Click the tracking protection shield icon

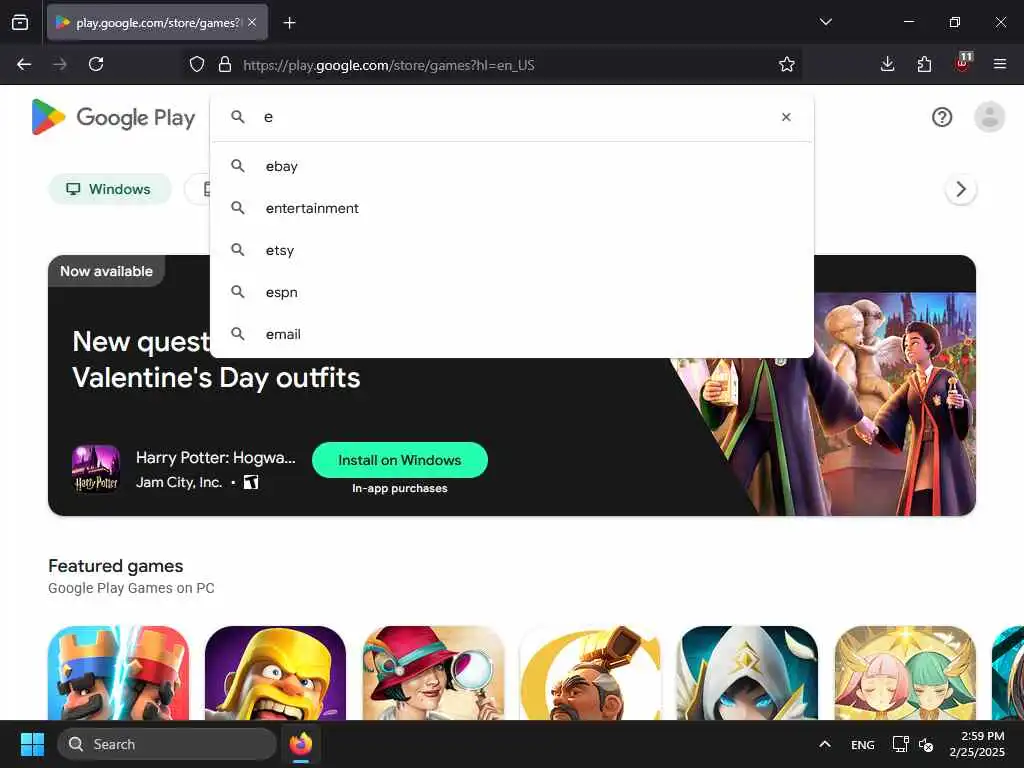(197, 65)
